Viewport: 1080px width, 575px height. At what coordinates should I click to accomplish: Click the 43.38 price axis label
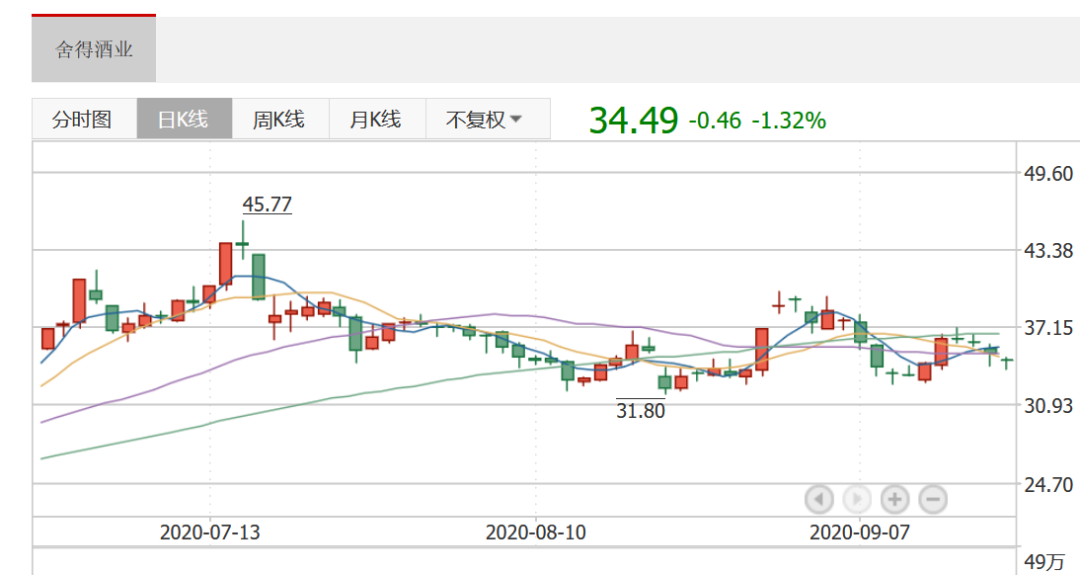pos(1048,251)
